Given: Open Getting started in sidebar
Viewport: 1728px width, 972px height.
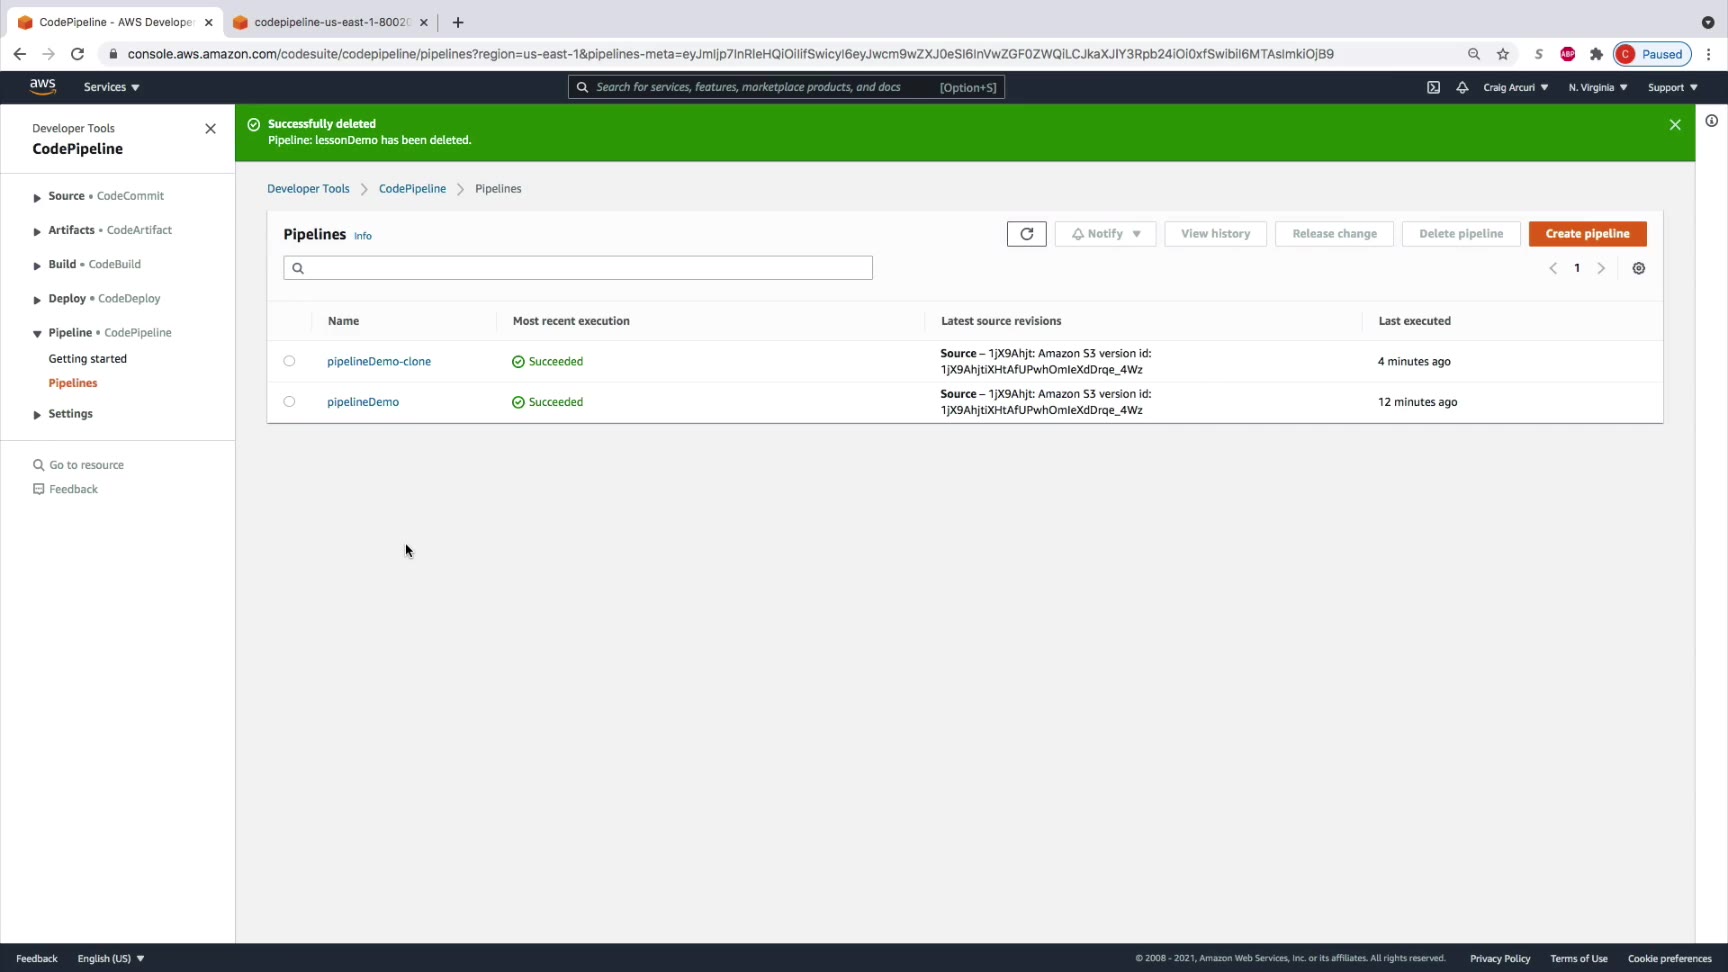Looking at the screenshot, I should (88, 359).
